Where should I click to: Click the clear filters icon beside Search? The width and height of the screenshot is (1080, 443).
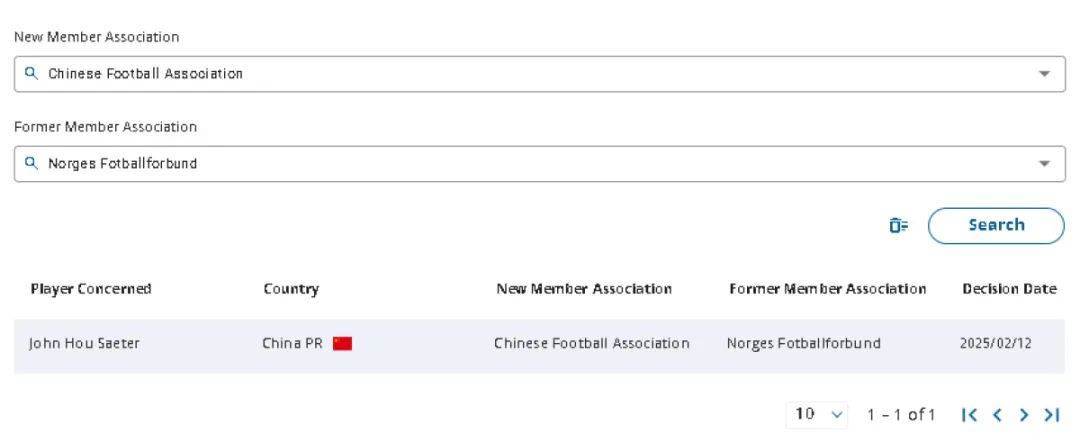coord(898,226)
